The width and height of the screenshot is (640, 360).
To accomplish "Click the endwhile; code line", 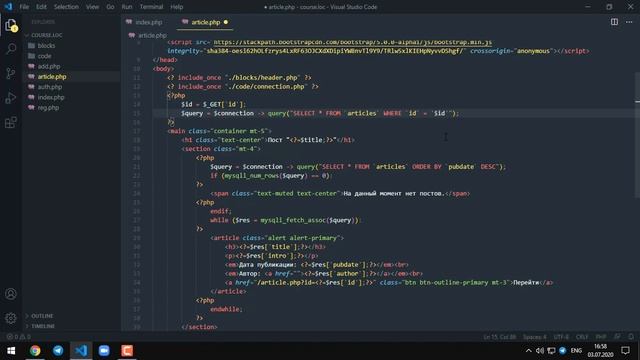I will (x=226, y=309).
